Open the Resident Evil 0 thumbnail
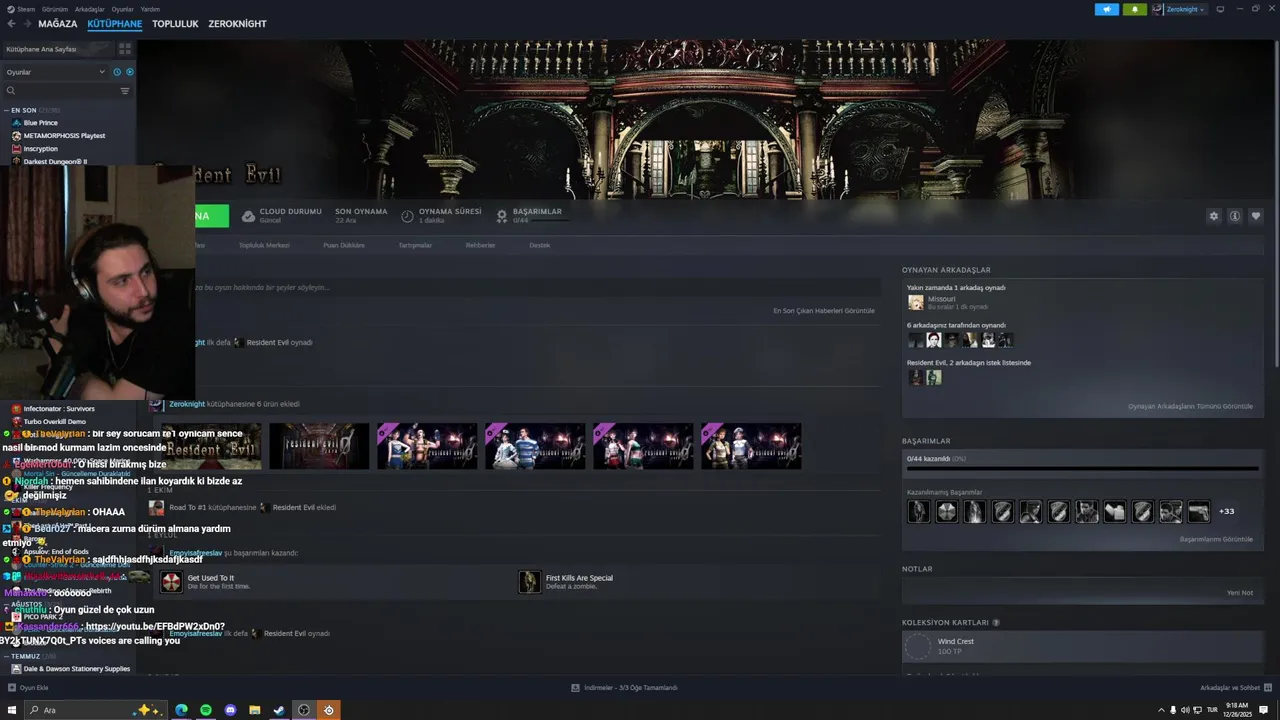The width and height of the screenshot is (1280, 720). tap(319, 446)
